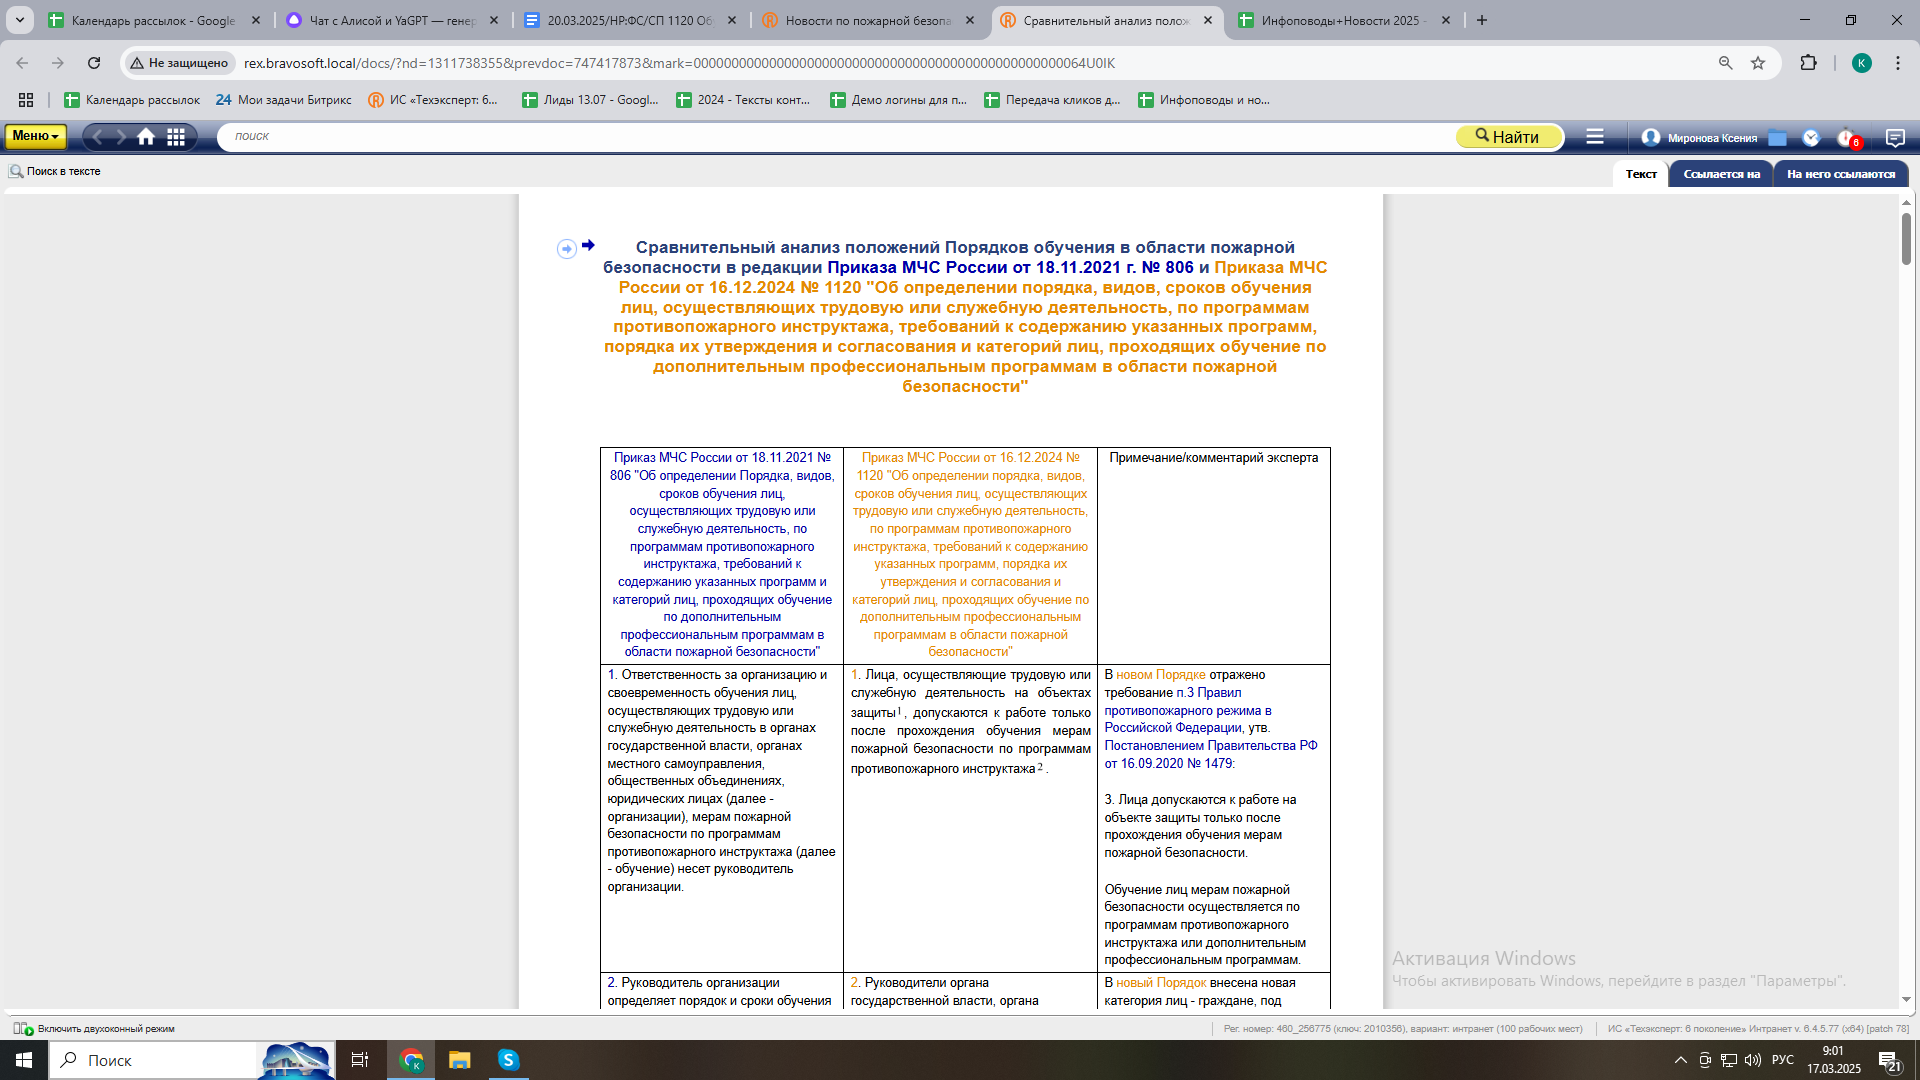Click the scrollbar up arrow

(1906, 202)
